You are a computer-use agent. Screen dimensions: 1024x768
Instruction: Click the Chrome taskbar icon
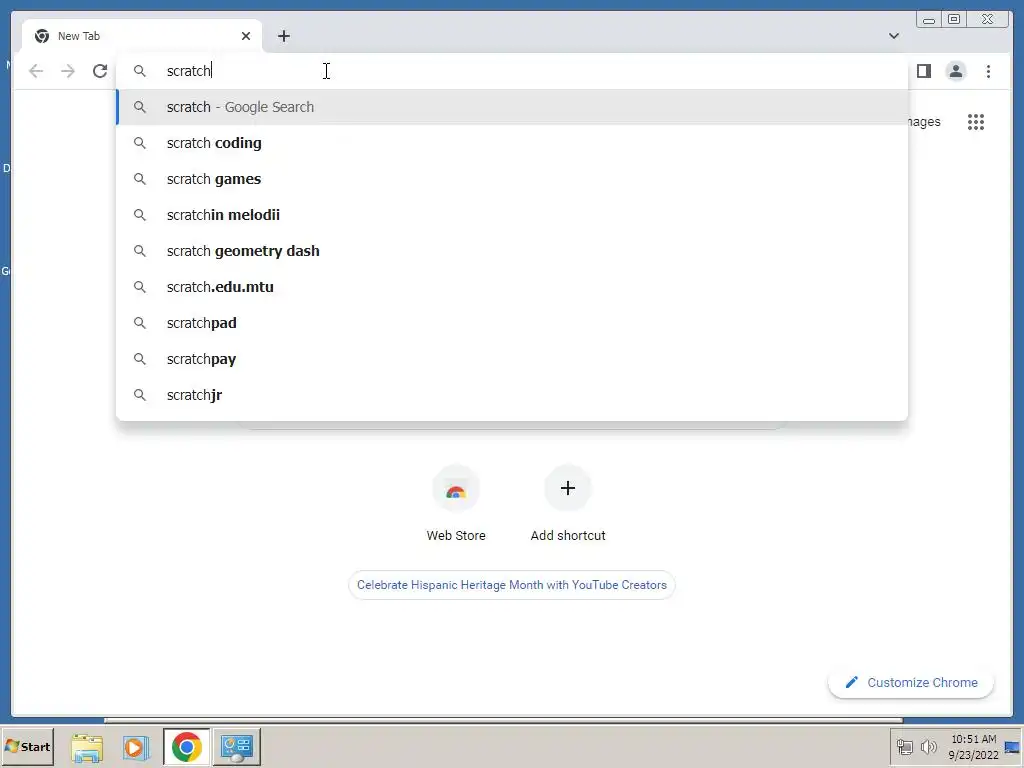(187, 747)
